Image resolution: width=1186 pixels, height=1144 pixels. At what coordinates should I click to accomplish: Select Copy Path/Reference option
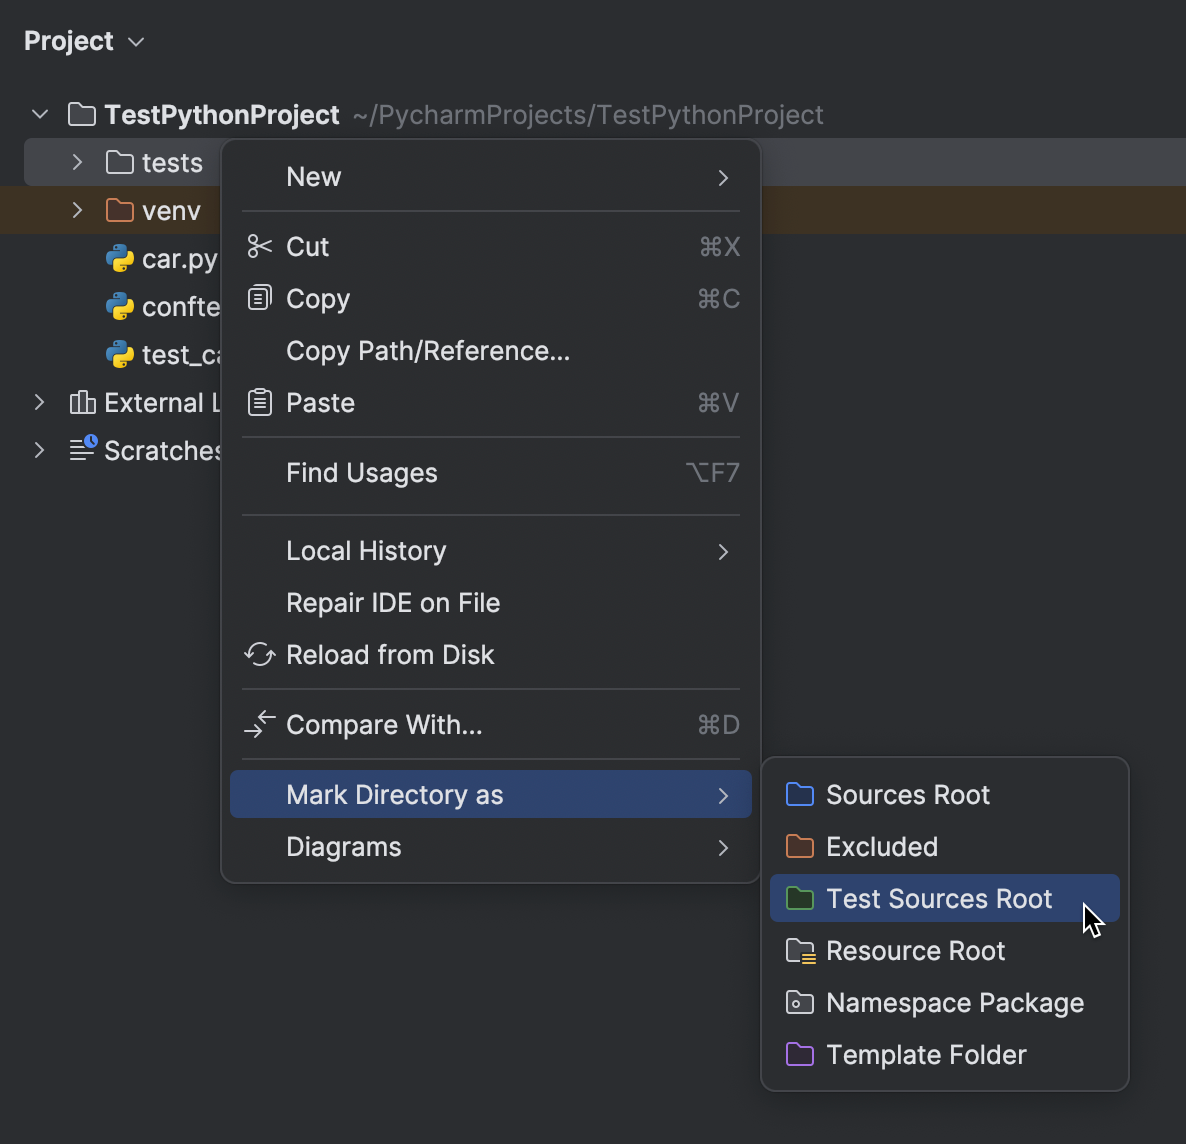427,350
